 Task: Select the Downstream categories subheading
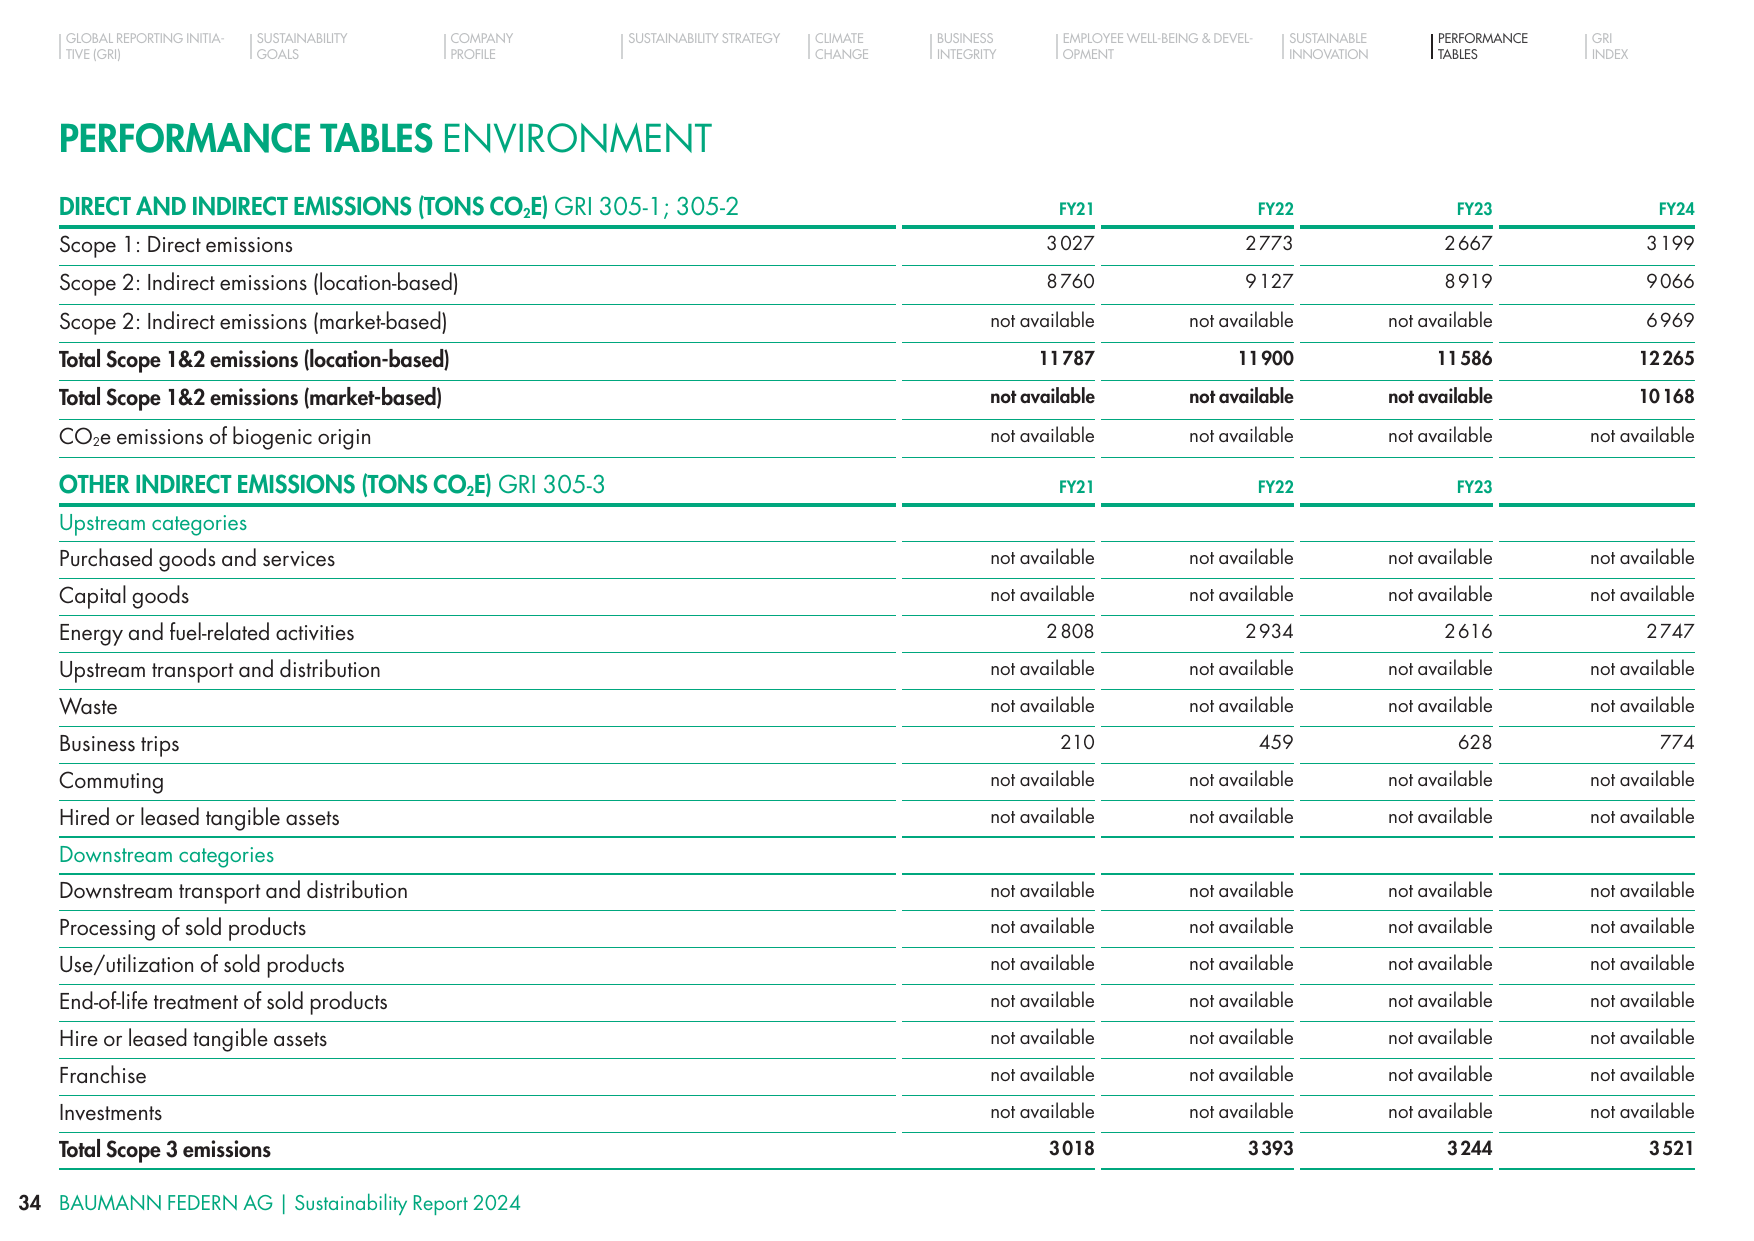pos(166,855)
